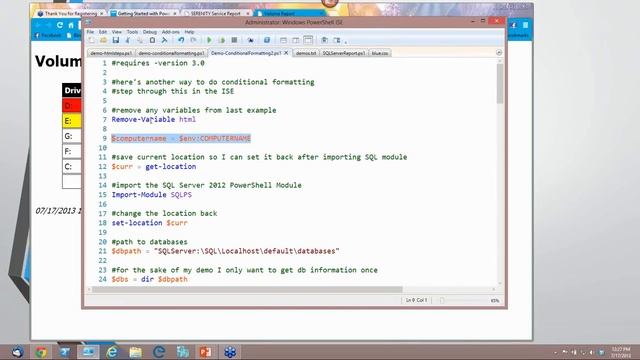The width and height of the screenshot is (640, 360).
Task: Go to browser home page icon
Action: 71,25
